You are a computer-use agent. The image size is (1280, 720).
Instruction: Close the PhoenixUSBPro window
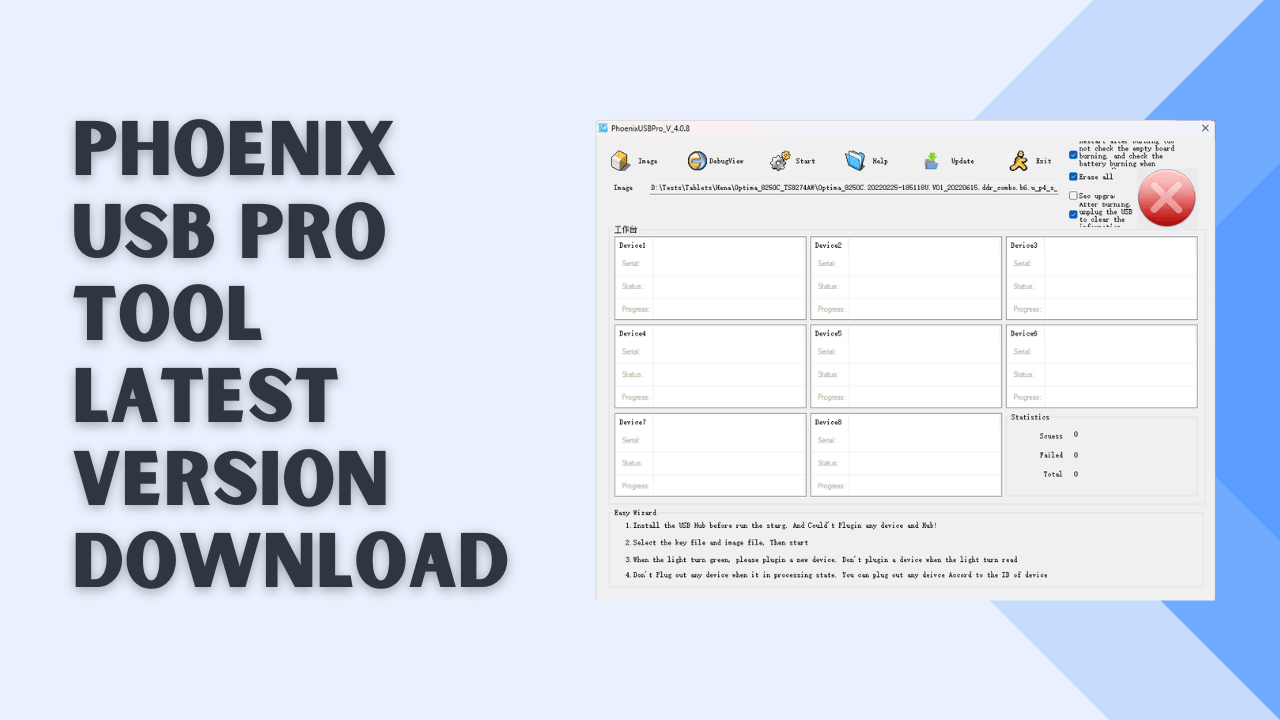[1205, 128]
